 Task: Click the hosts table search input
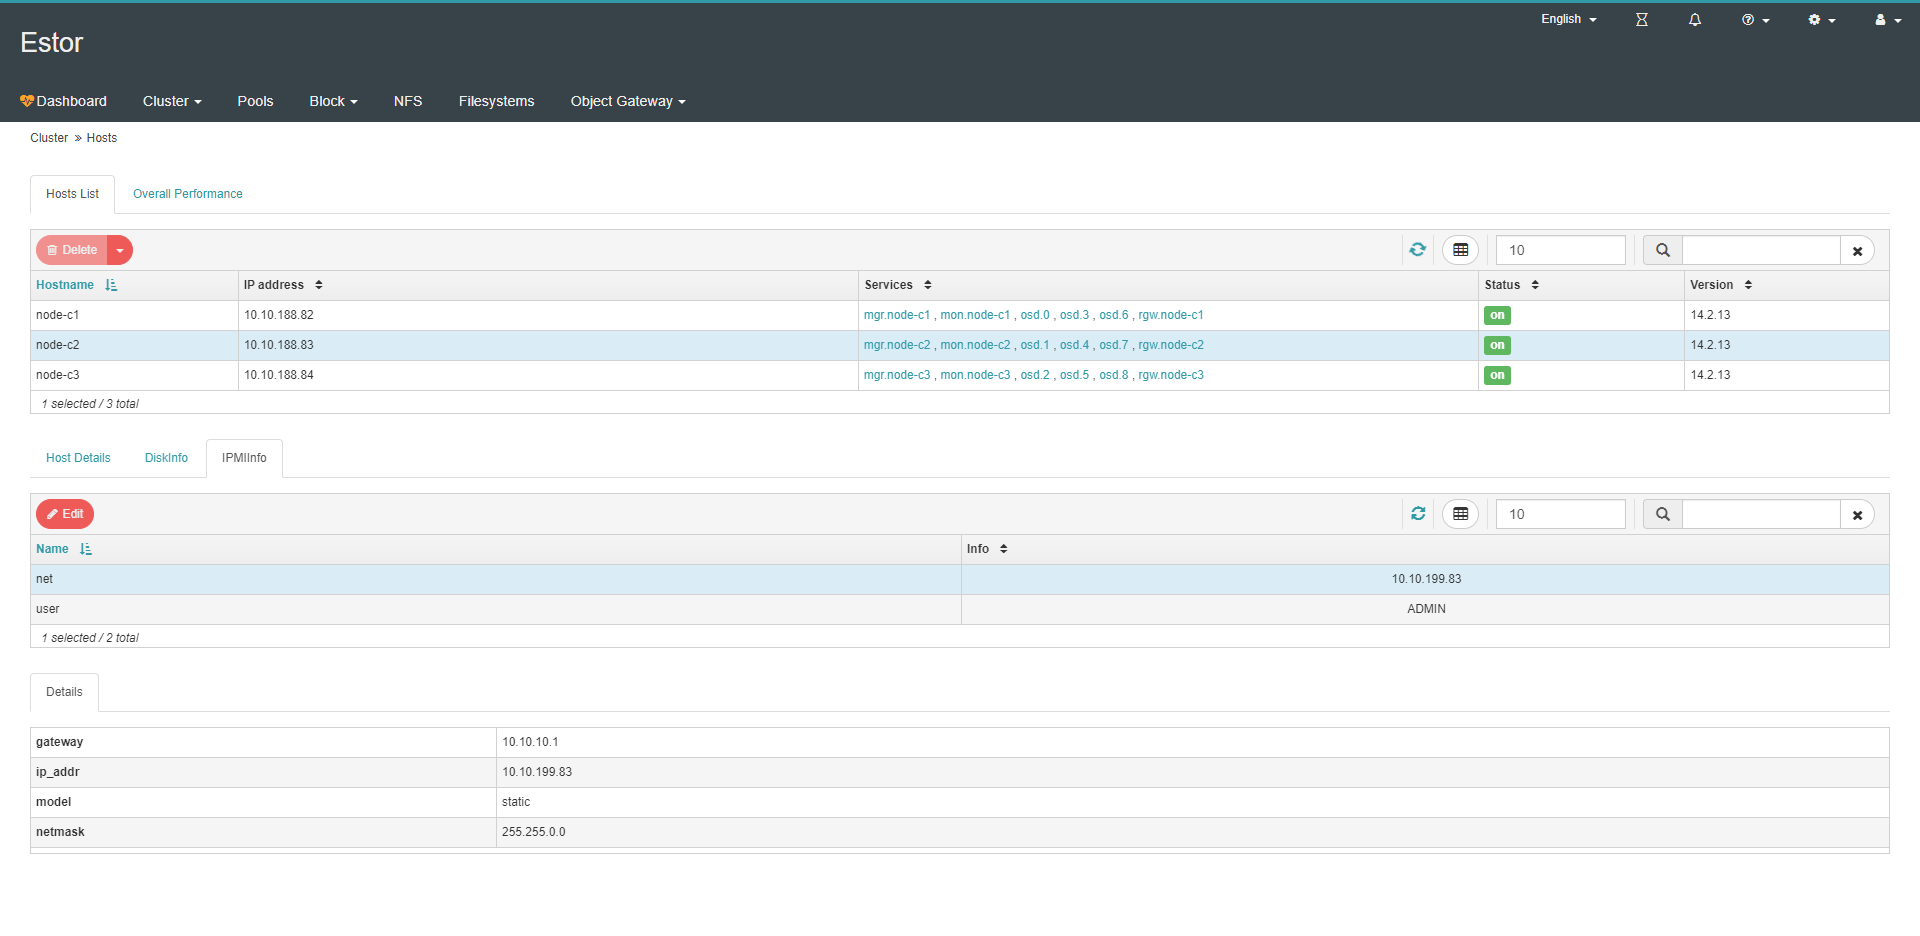click(1760, 250)
